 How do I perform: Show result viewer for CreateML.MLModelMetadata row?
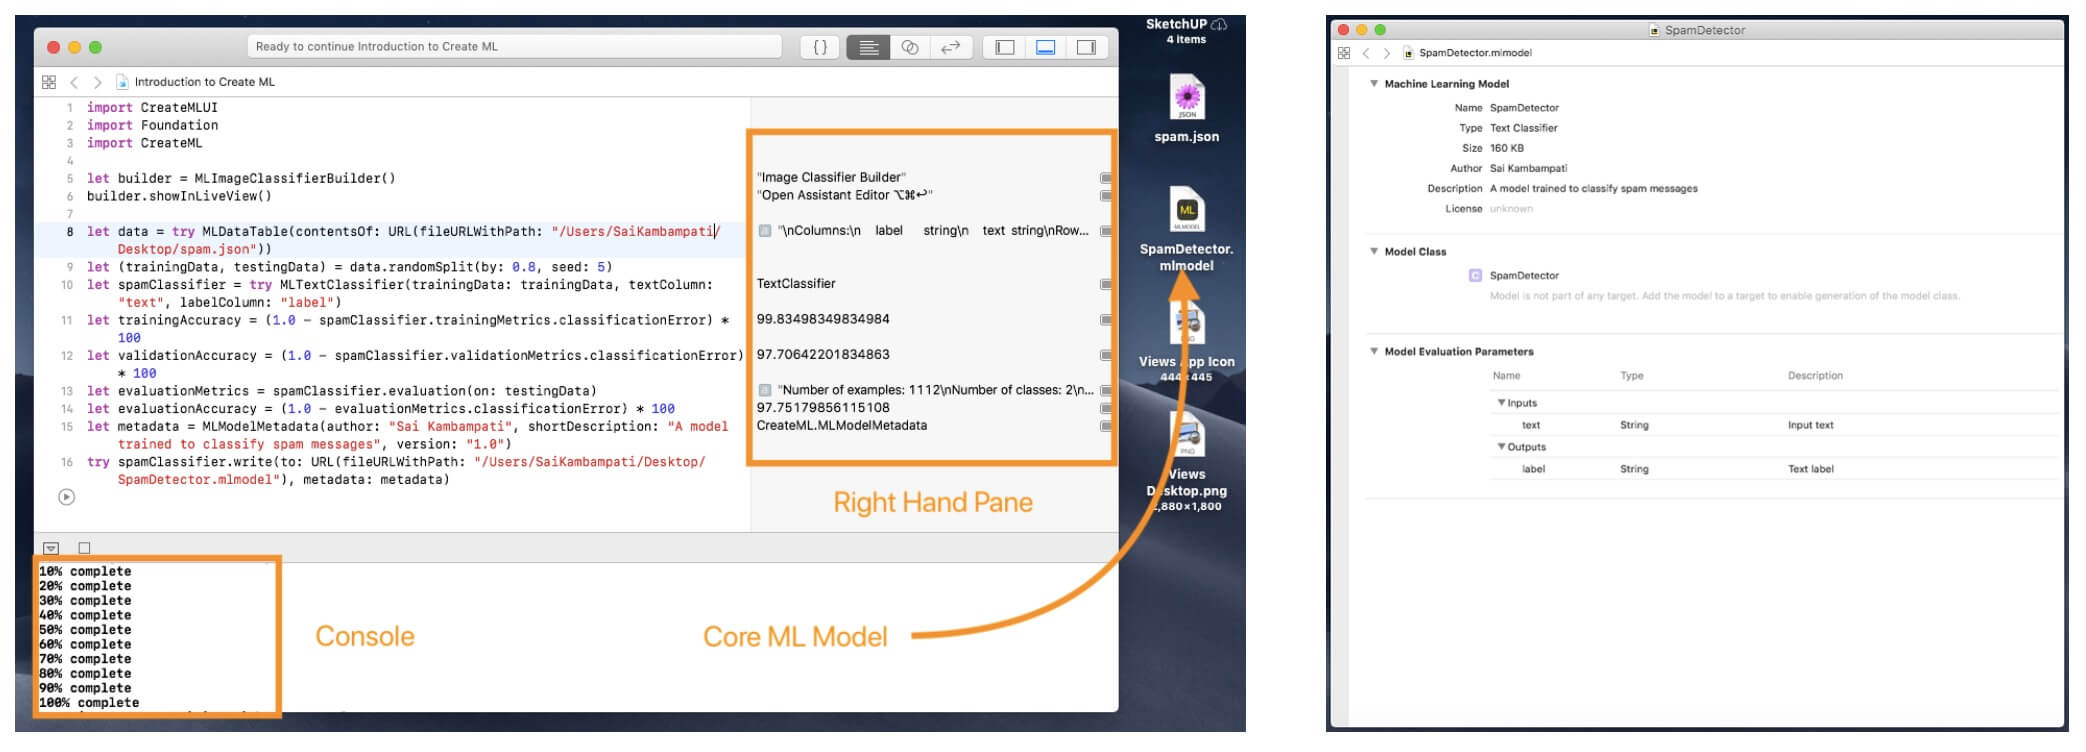(x=1105, y=426)
